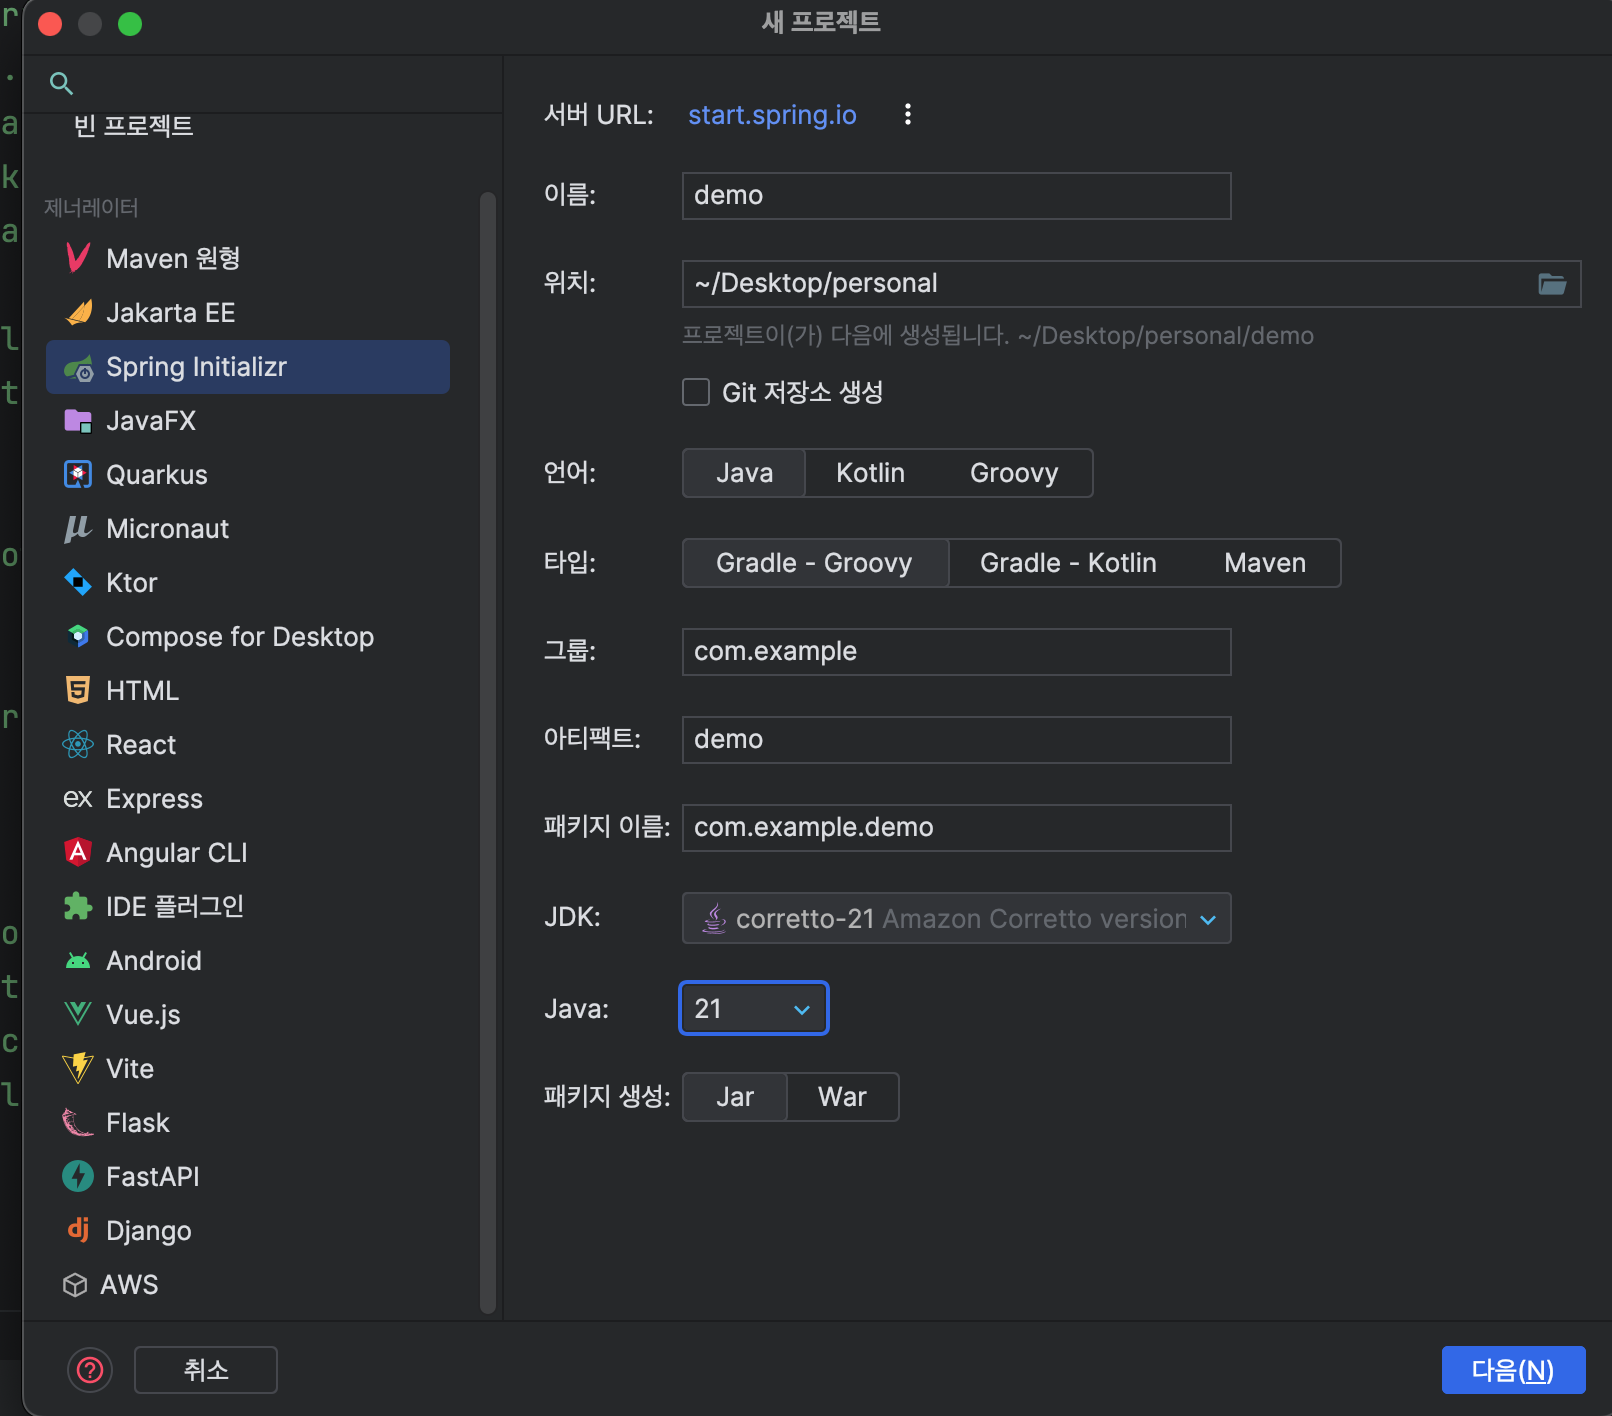Click the group field com.example
This screenshot has width=1612, height=1416.
956,652
